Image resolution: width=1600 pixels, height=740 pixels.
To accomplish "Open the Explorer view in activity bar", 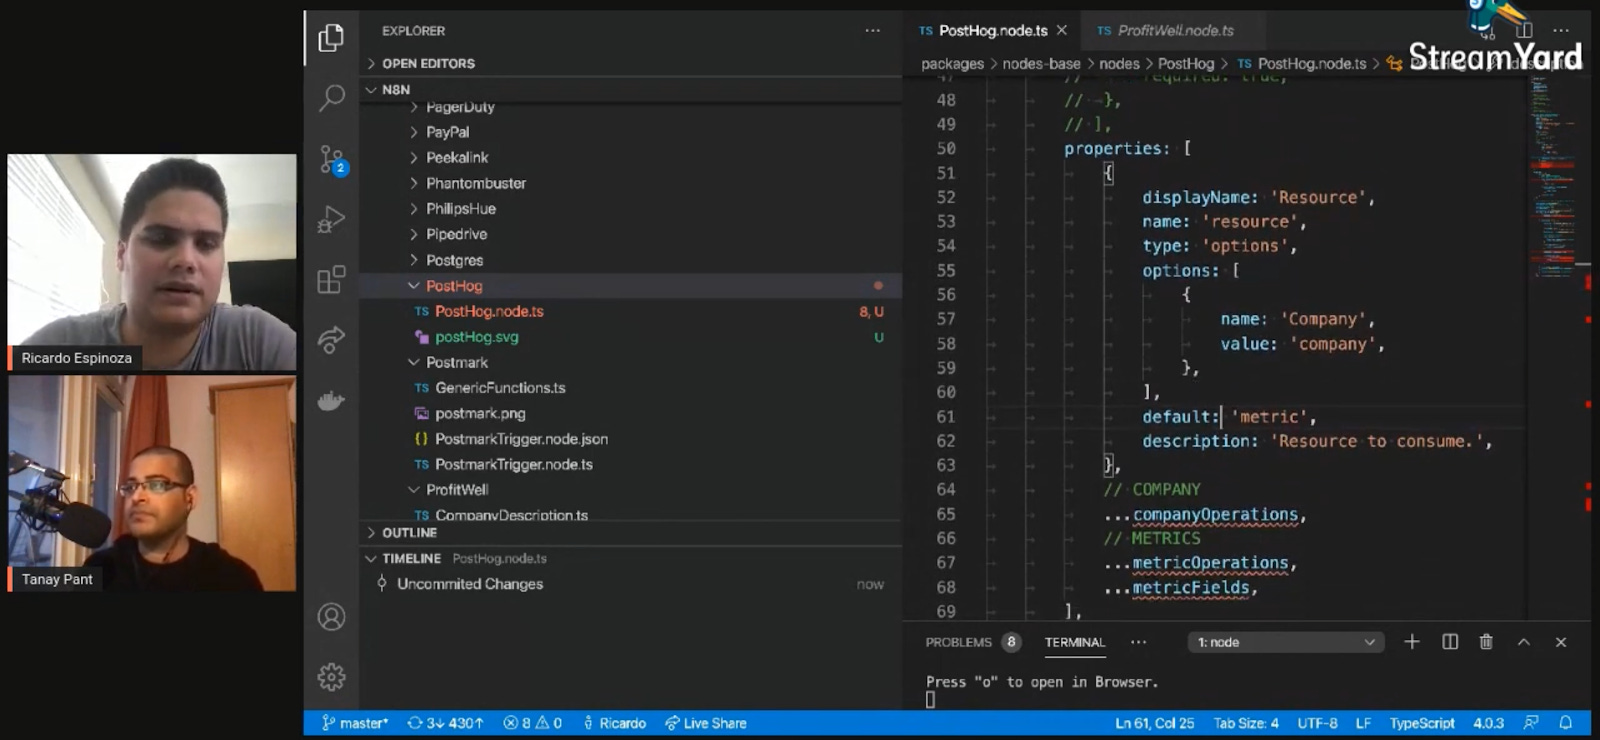I will pos(331,38).
